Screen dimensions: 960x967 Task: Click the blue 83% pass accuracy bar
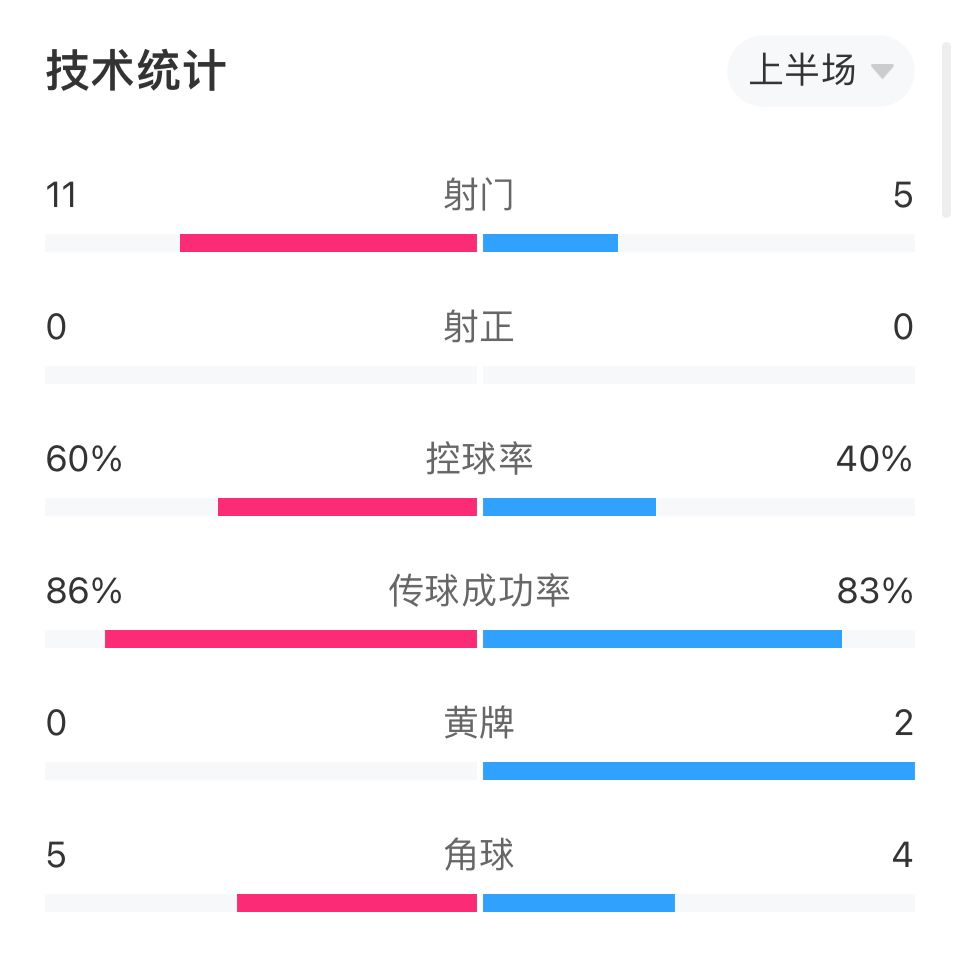tap(662, 639)
